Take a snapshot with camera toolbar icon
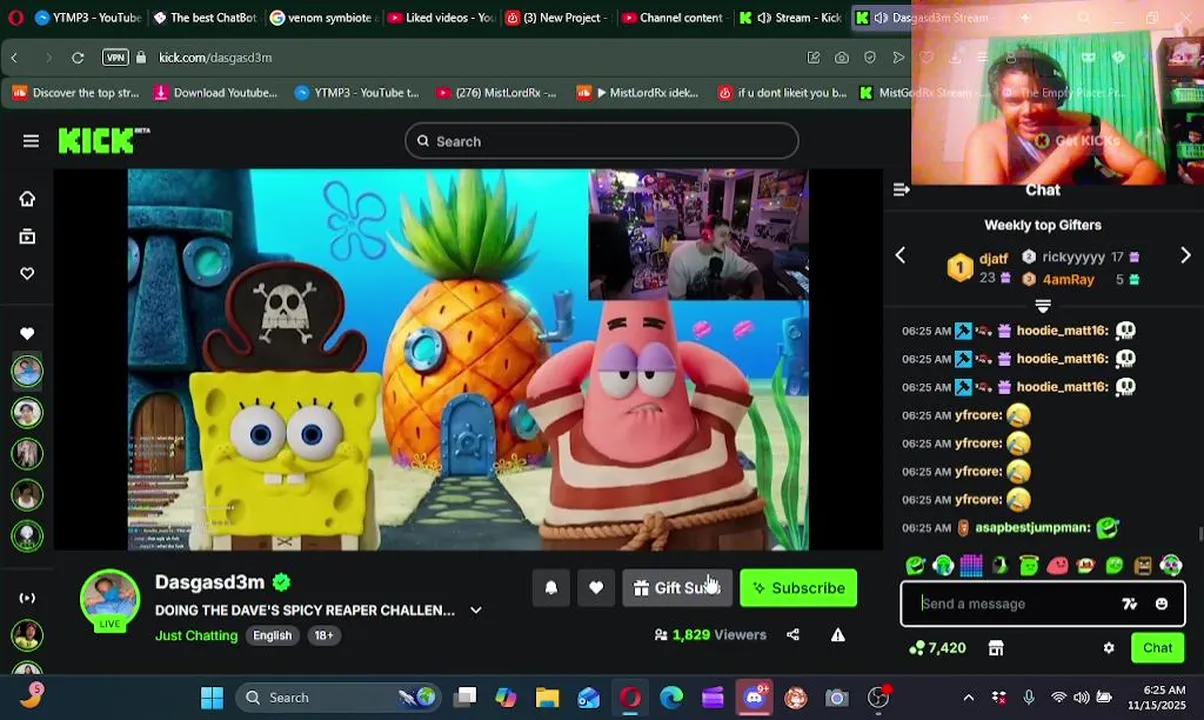1204x720 pixels. [x=842, y=58]
